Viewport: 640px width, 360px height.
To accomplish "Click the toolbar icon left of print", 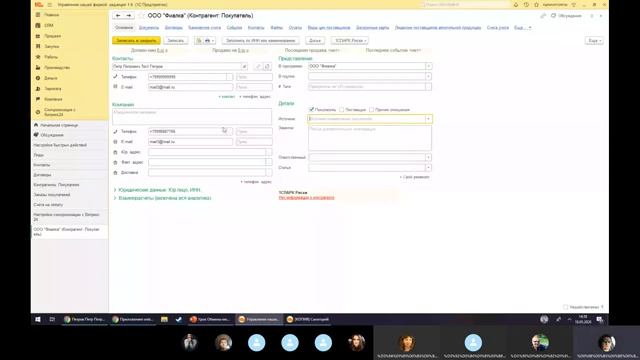I will coord(199,40).
